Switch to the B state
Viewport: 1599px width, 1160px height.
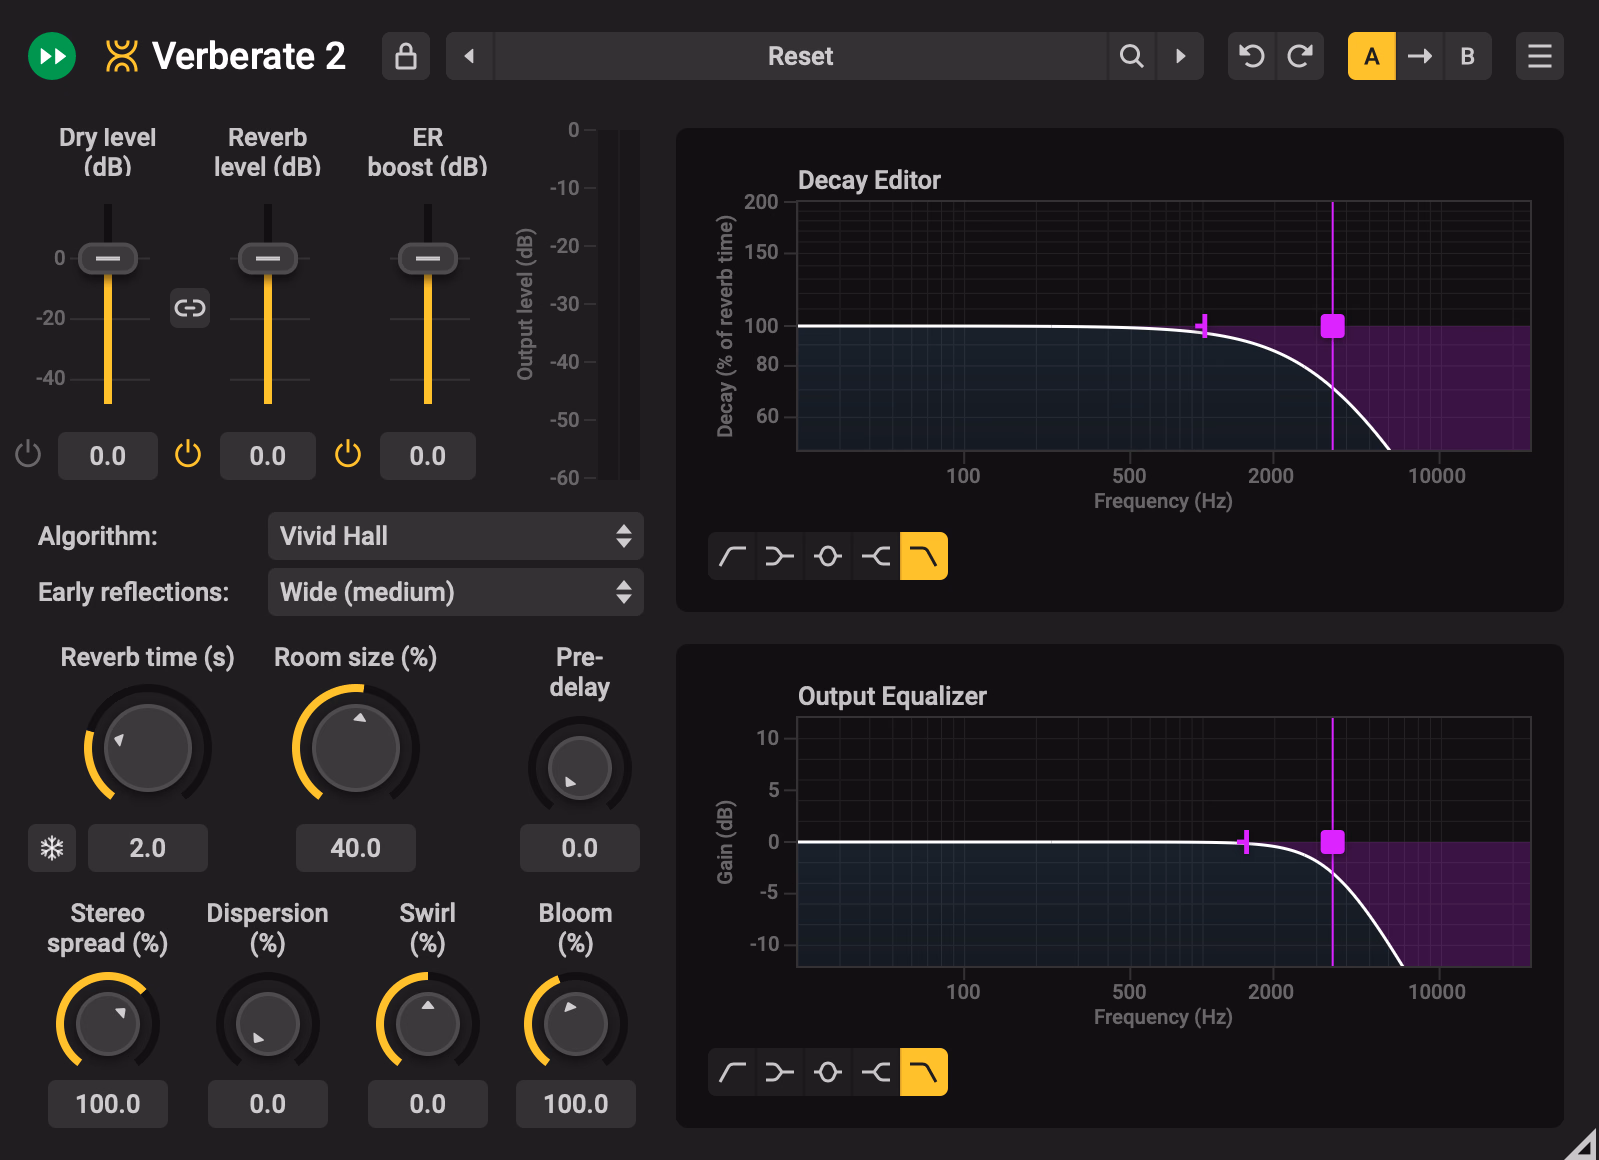(1468, 56)
